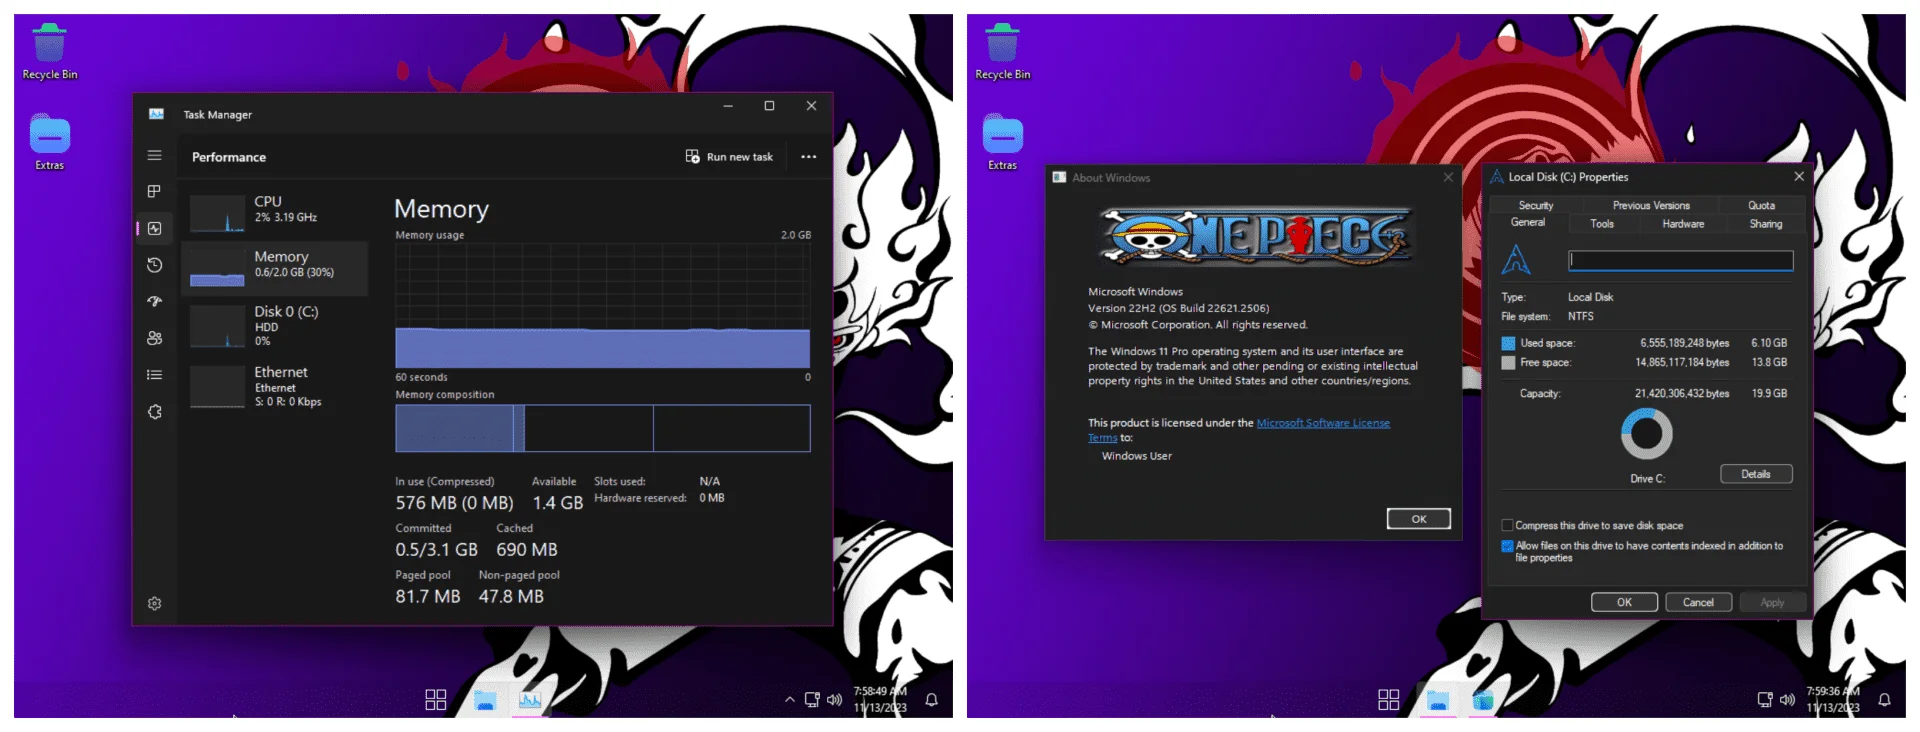Click the Drive C usage donut chart
Image resolution: width=1920 pixels, height=732 pixels.
coord(1646,434)
